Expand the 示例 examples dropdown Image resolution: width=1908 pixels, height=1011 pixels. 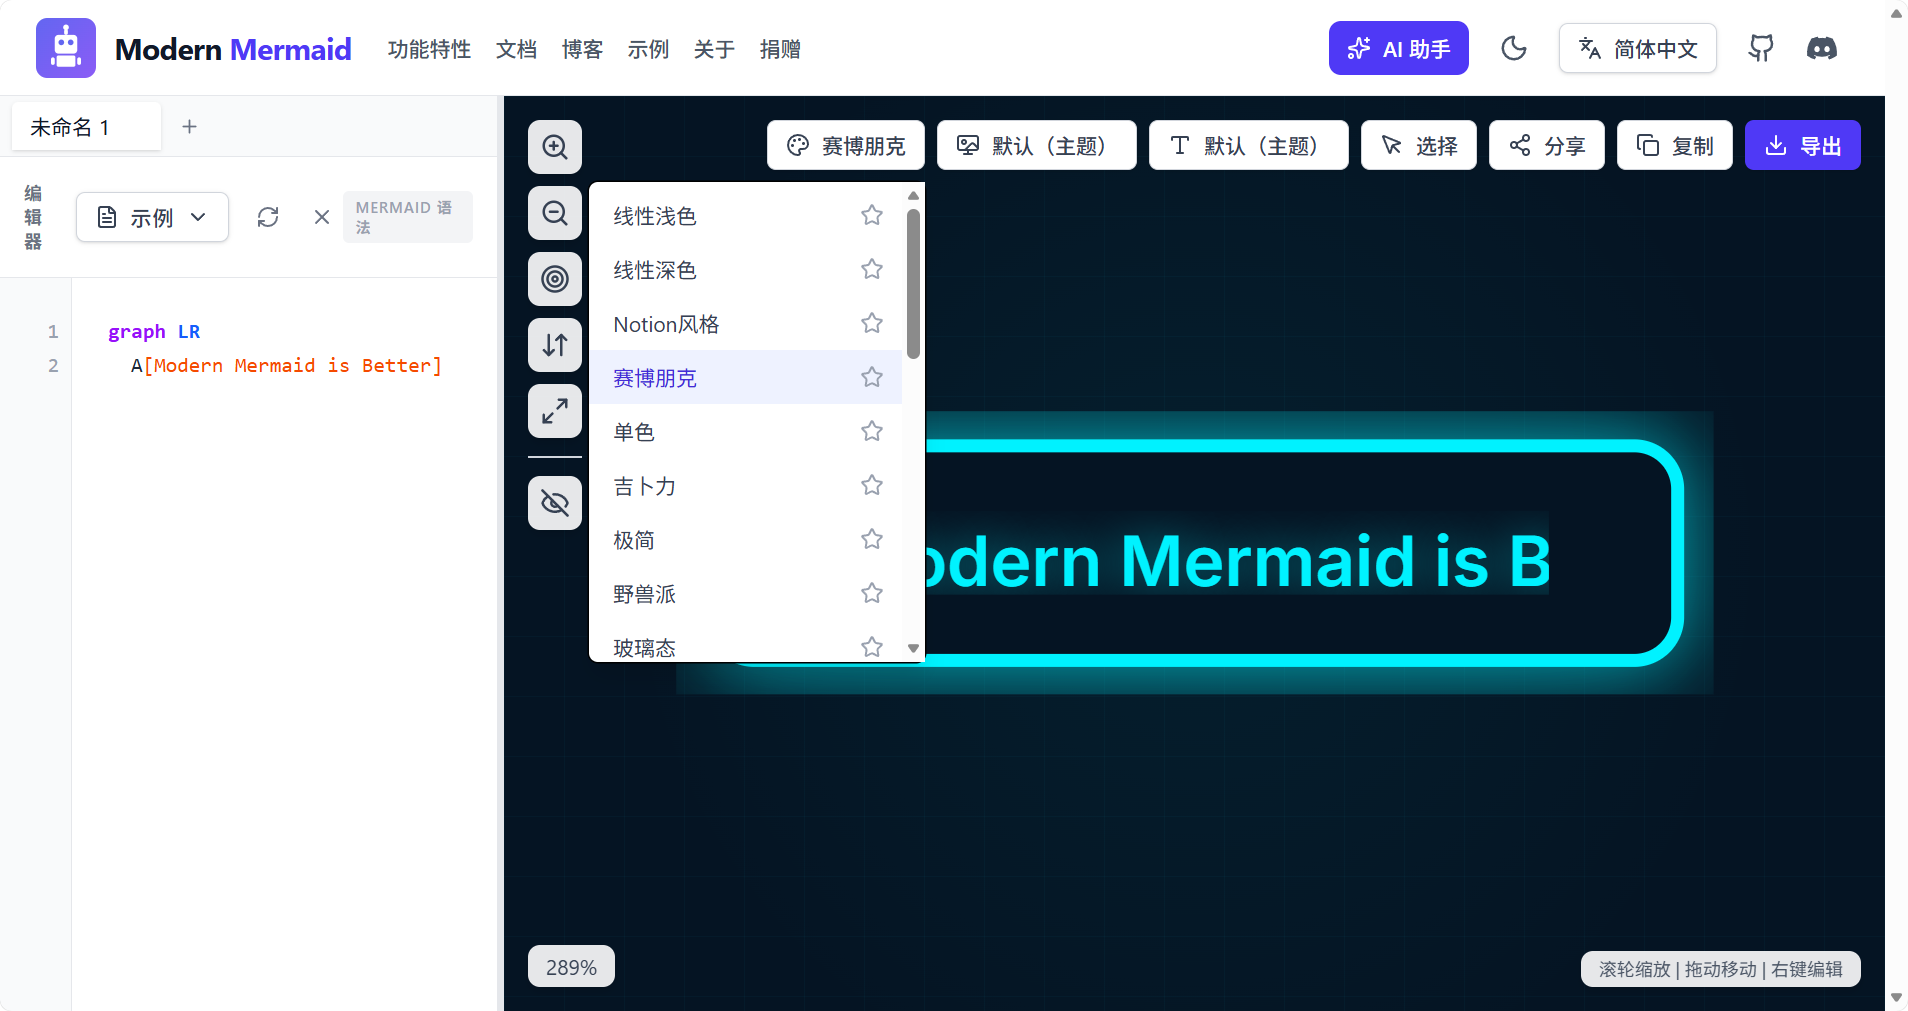coord(152,217)
